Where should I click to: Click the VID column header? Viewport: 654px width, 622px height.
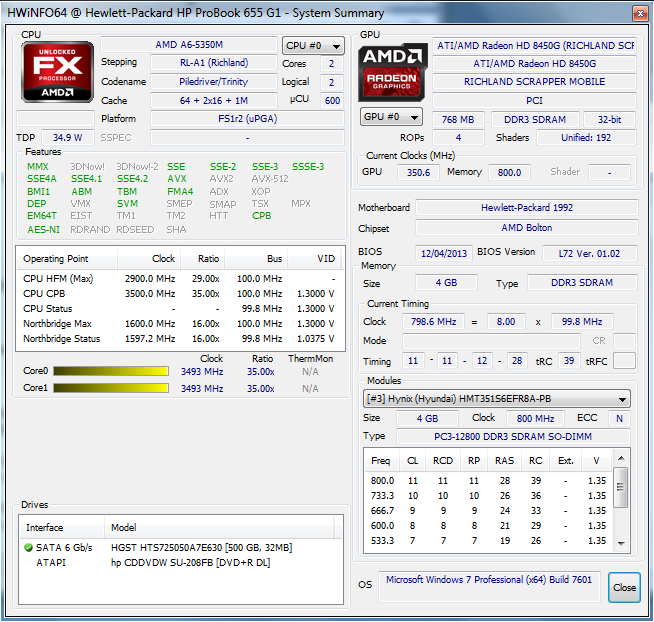pos(315,259)
